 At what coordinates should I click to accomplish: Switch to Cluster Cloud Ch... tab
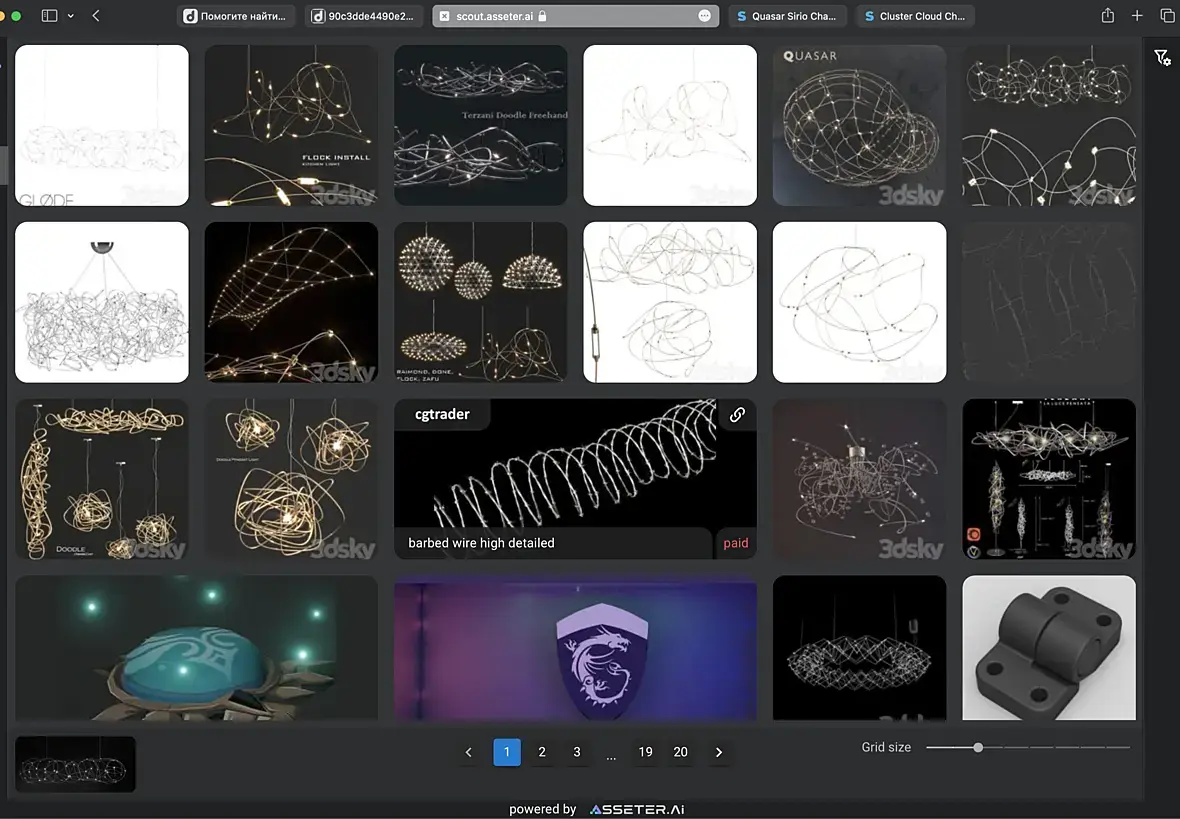915,16
